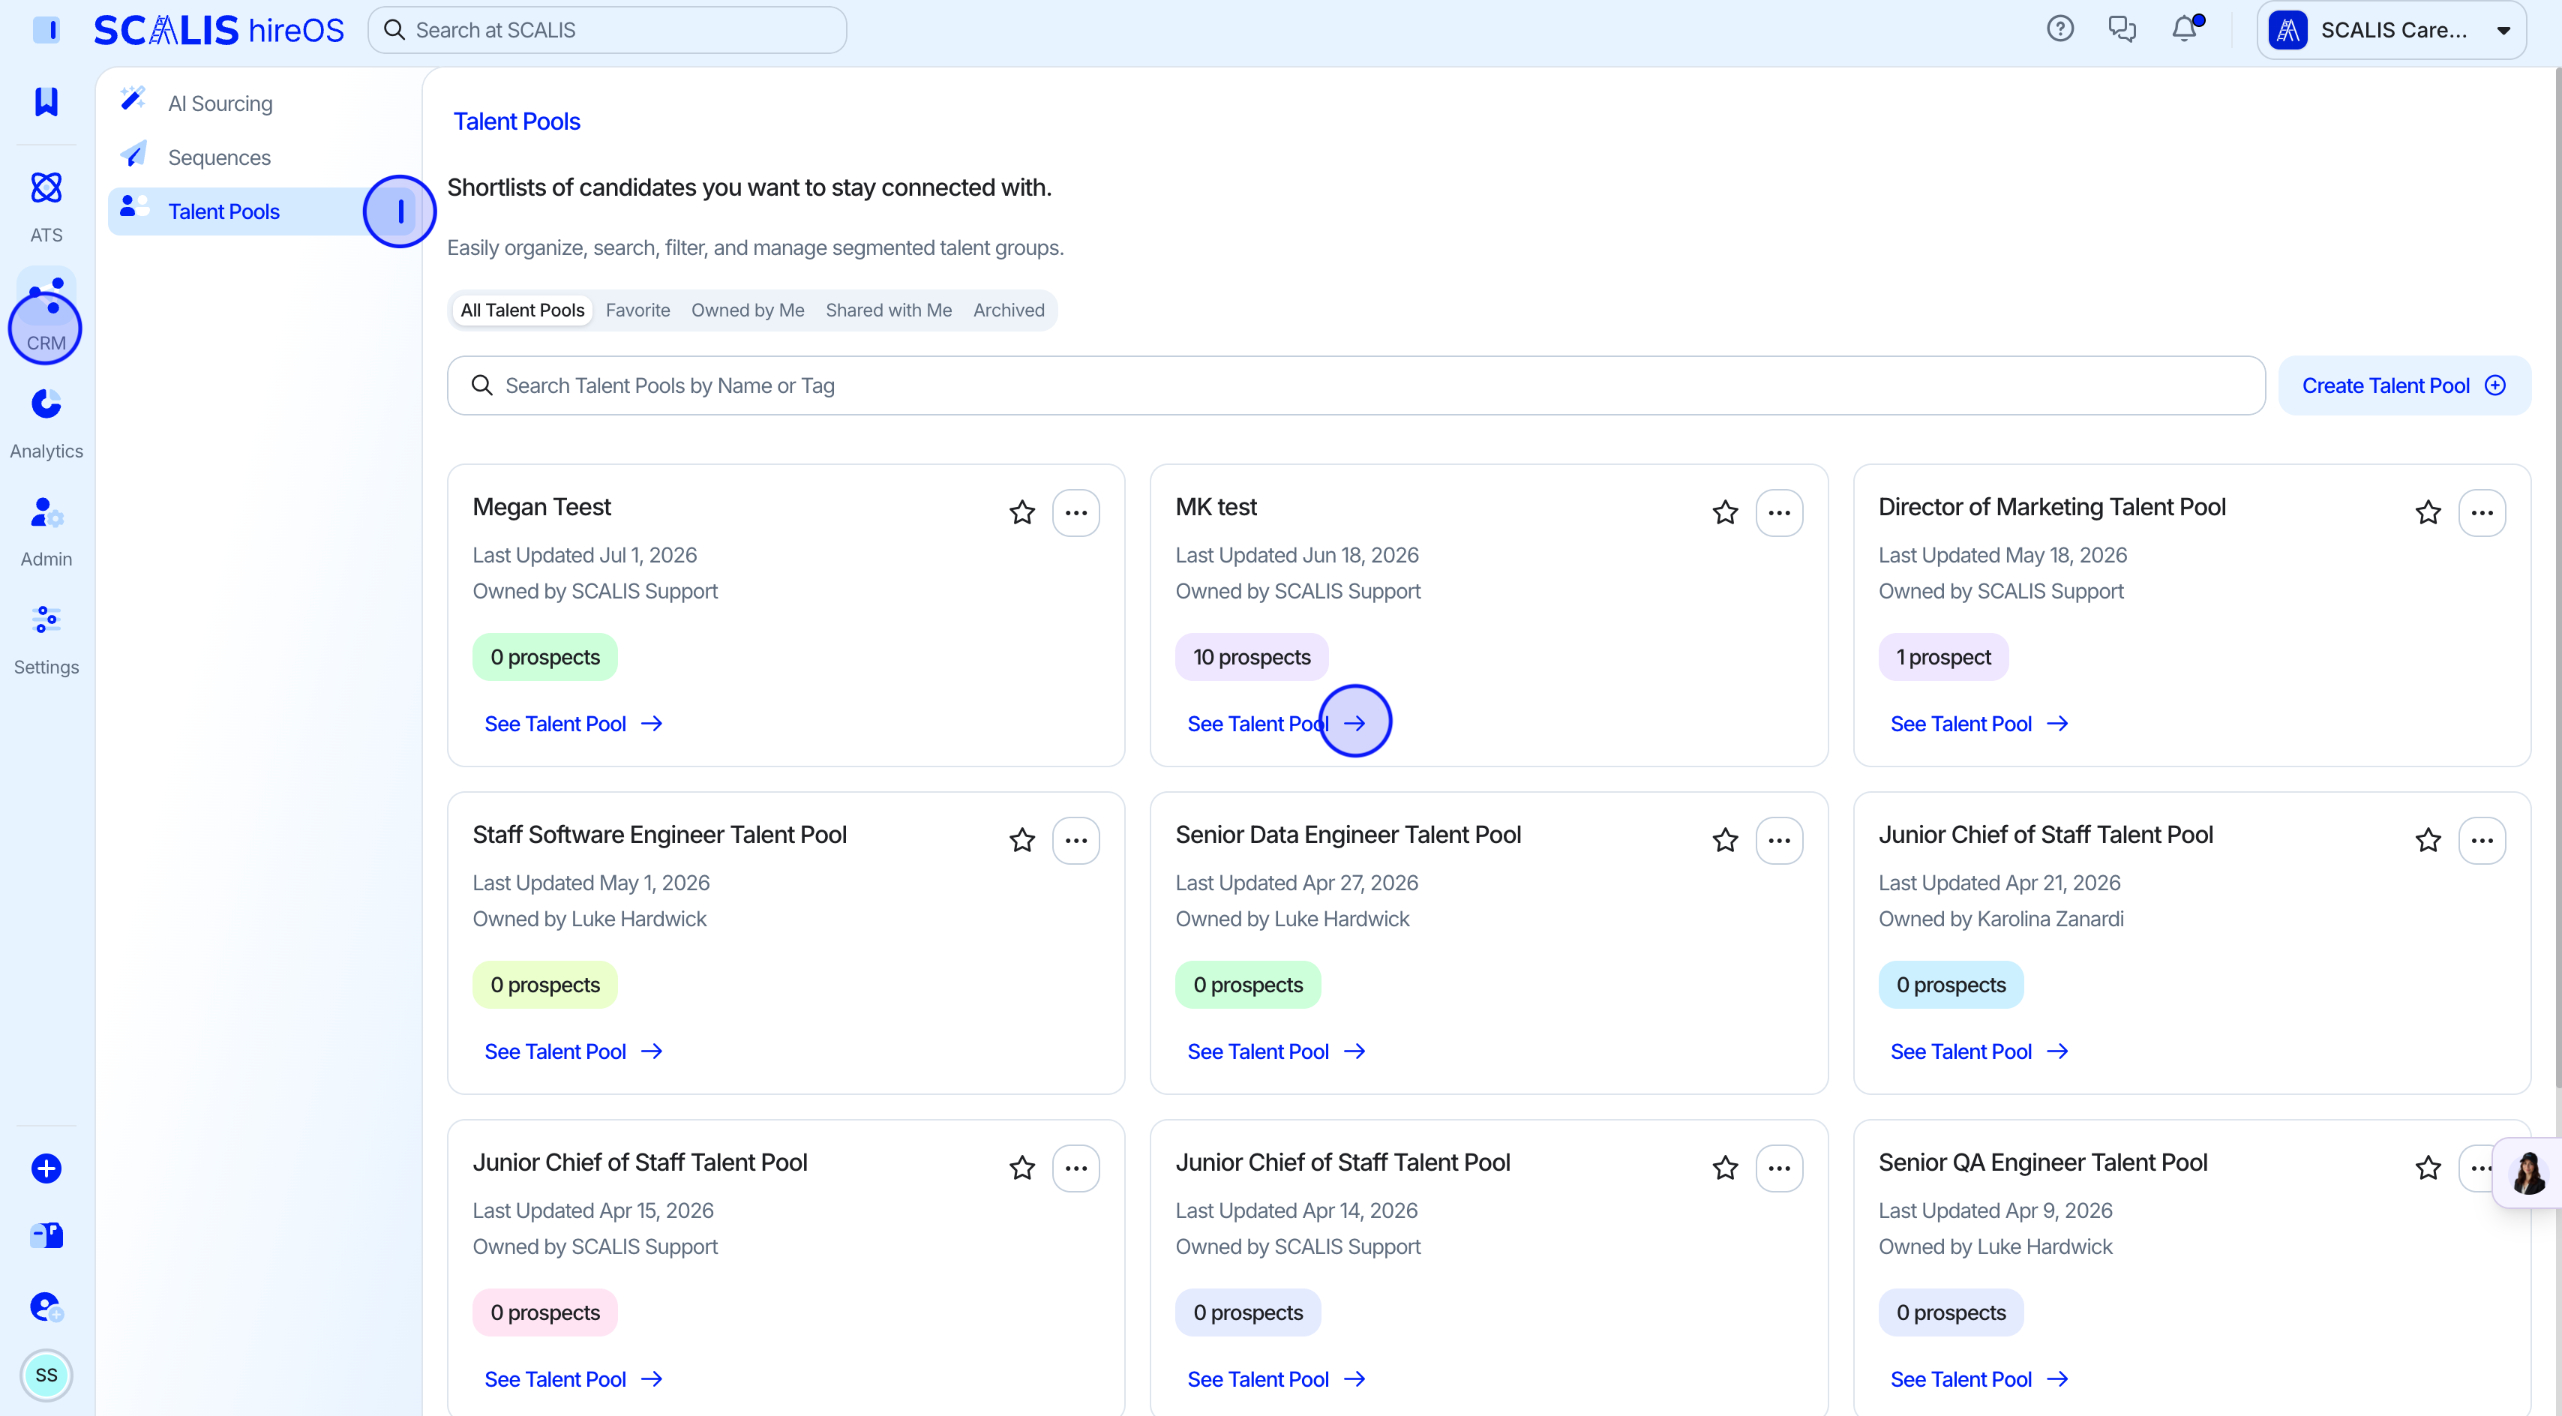The width and height of the screenshot is (2562, 1416).
Task: Open the ATS module
Action: tap(46, 206)
